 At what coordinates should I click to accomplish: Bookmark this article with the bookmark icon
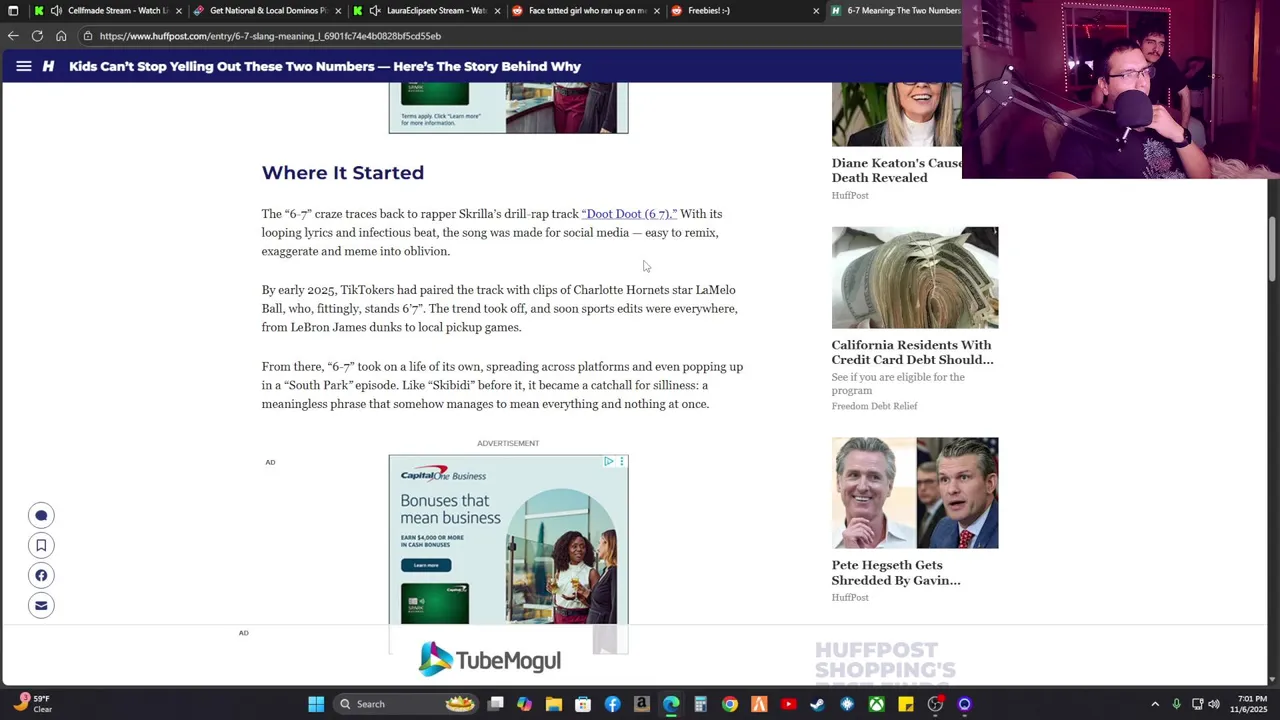41,545
